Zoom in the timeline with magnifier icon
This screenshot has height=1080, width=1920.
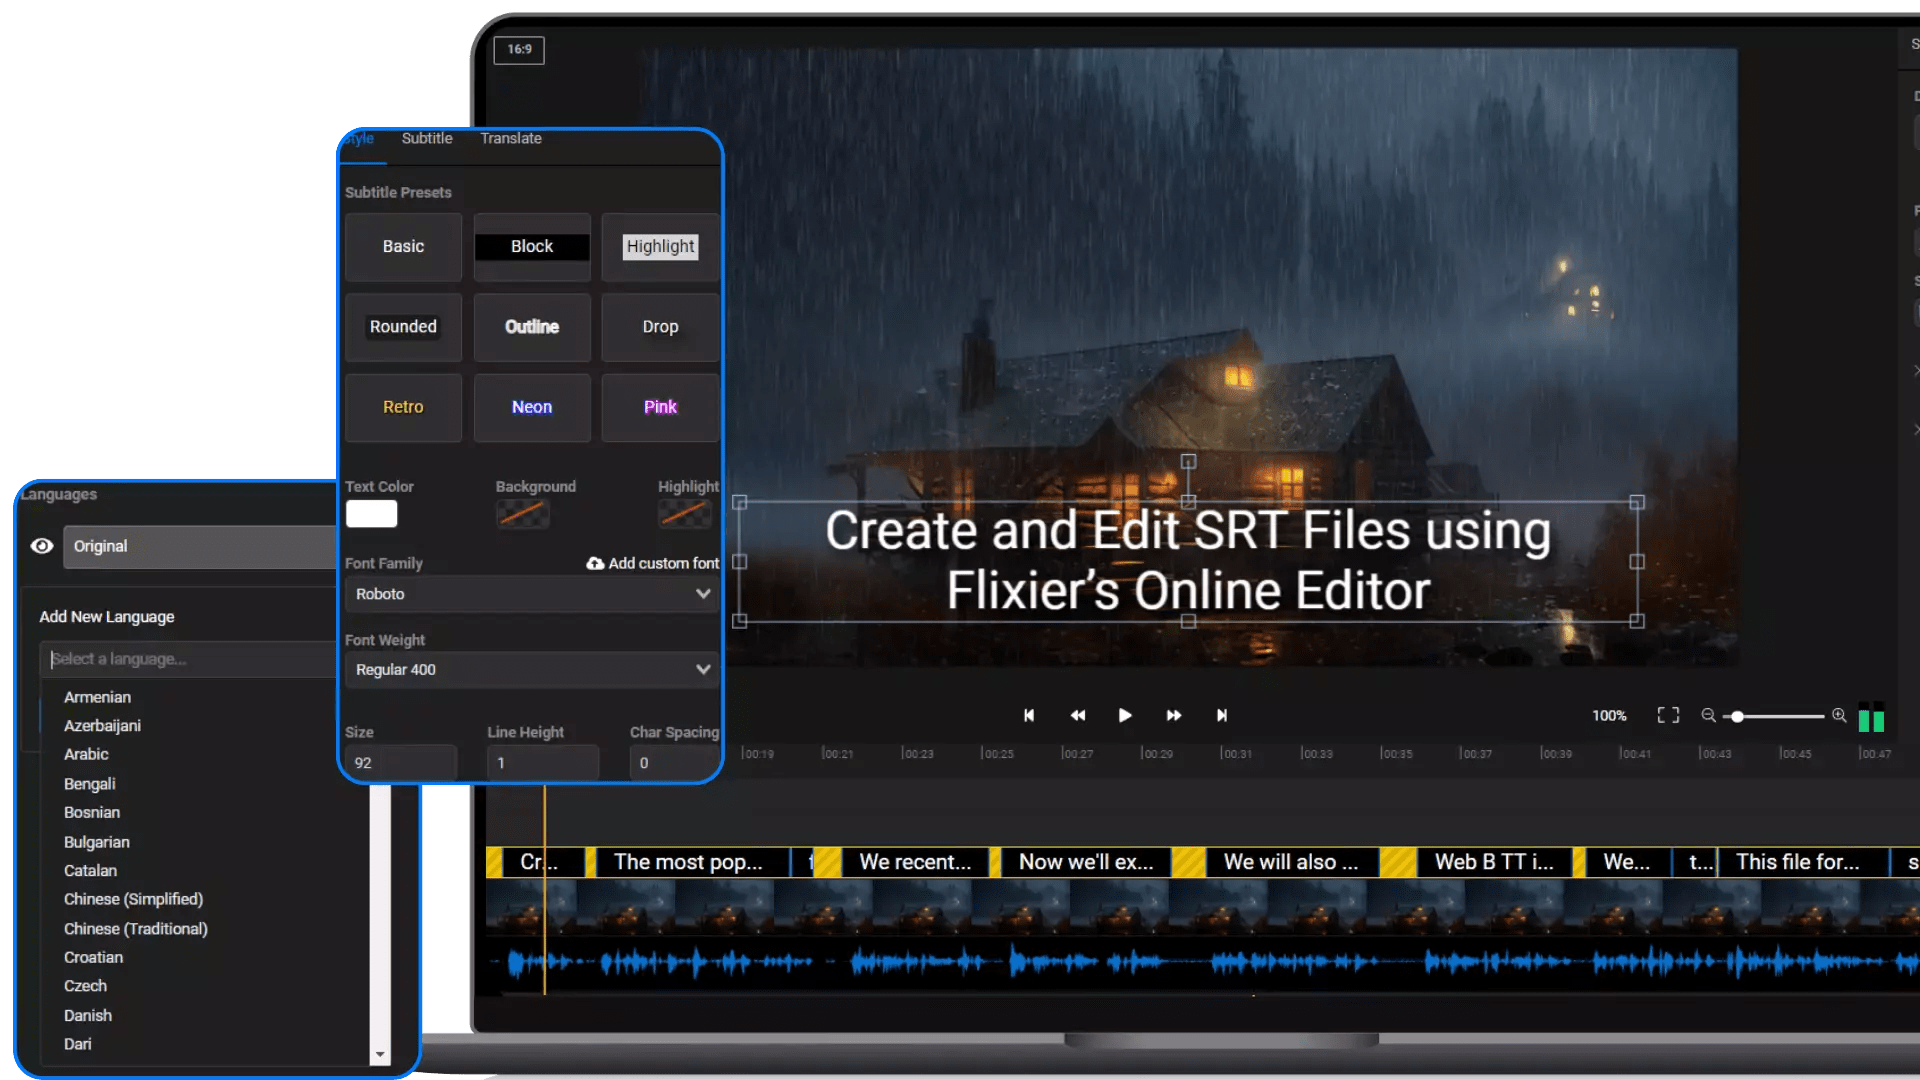(1839, 715)
